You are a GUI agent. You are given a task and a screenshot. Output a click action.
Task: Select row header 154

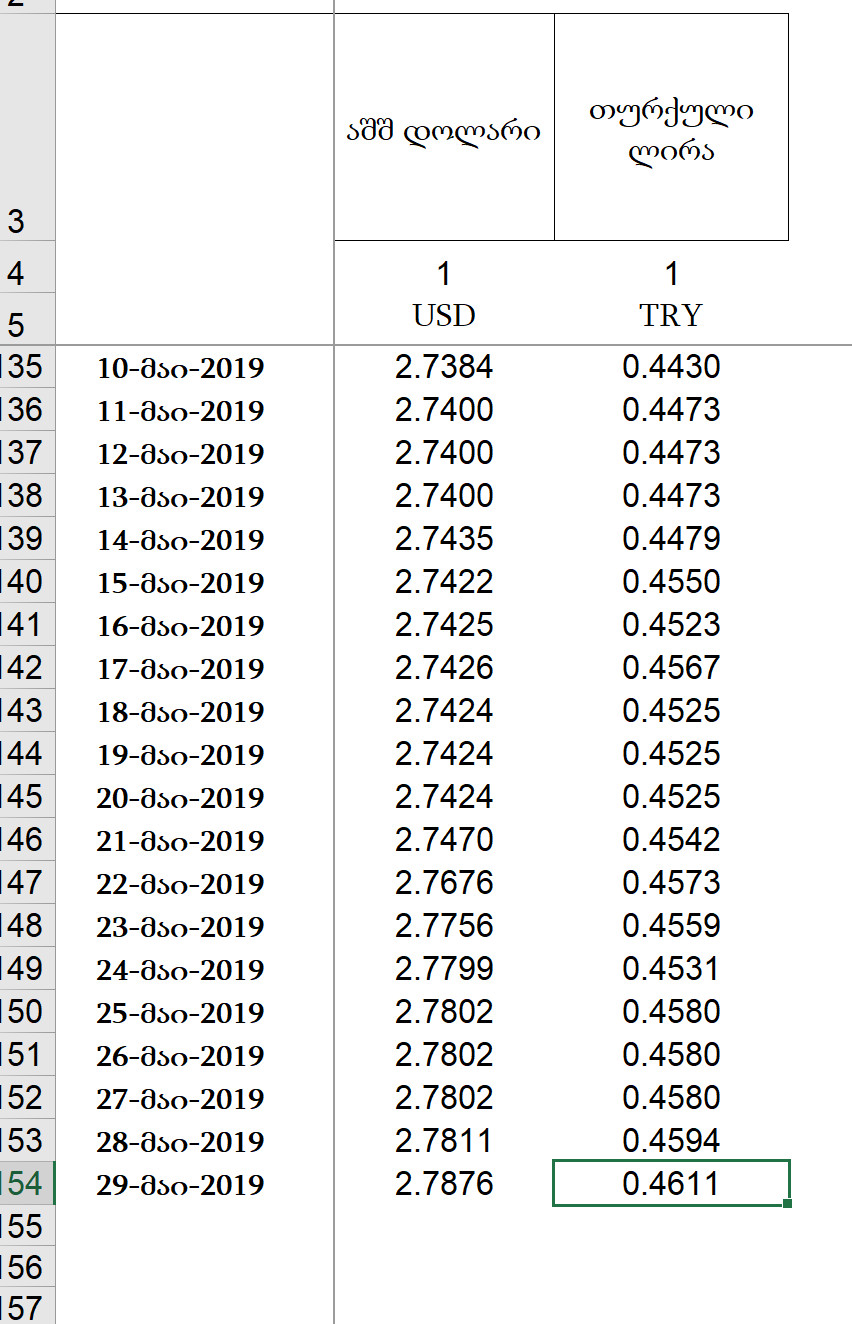[x=26, y=1184]
